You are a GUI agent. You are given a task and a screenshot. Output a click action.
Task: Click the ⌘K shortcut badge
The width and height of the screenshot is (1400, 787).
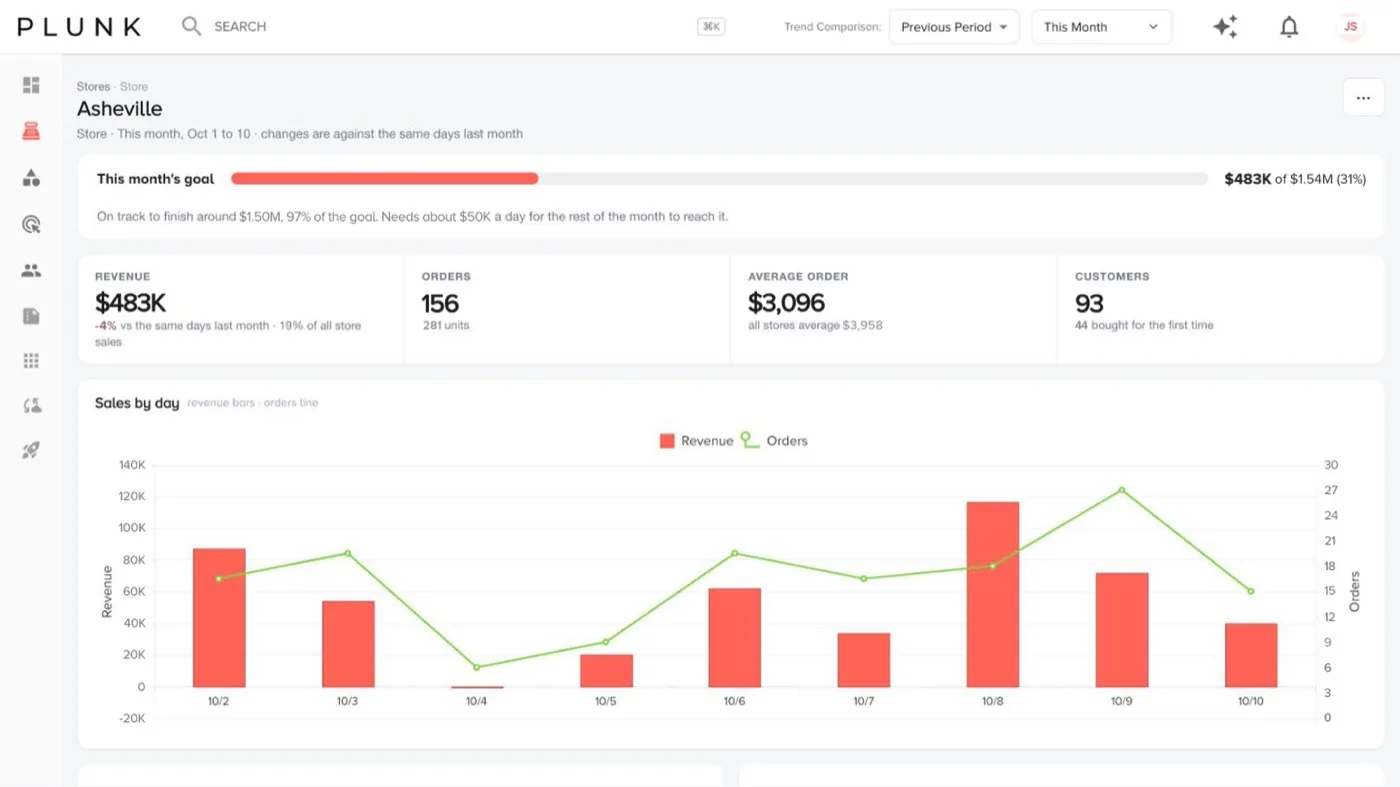(x=711, y=27)
